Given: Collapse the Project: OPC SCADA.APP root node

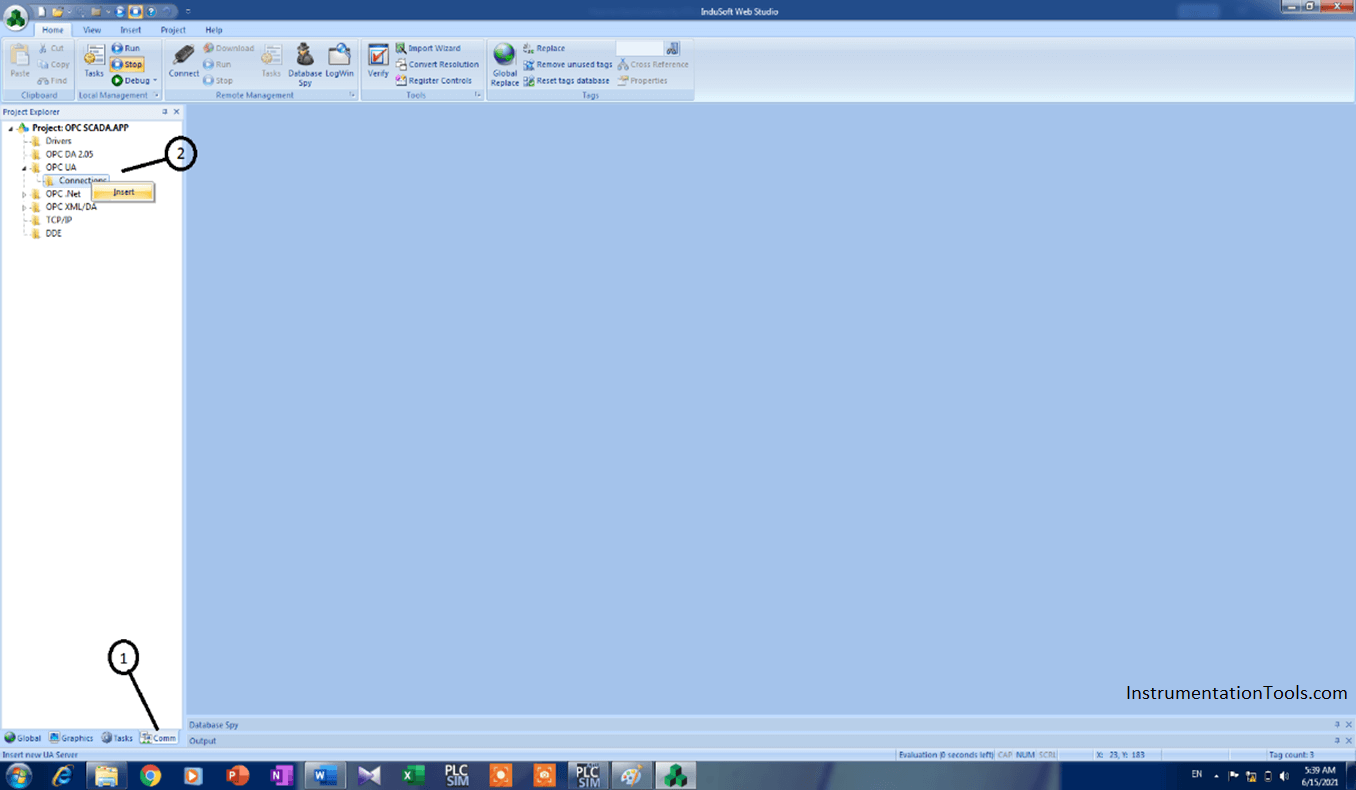Looking at the screenshot, I should [10, 128].
